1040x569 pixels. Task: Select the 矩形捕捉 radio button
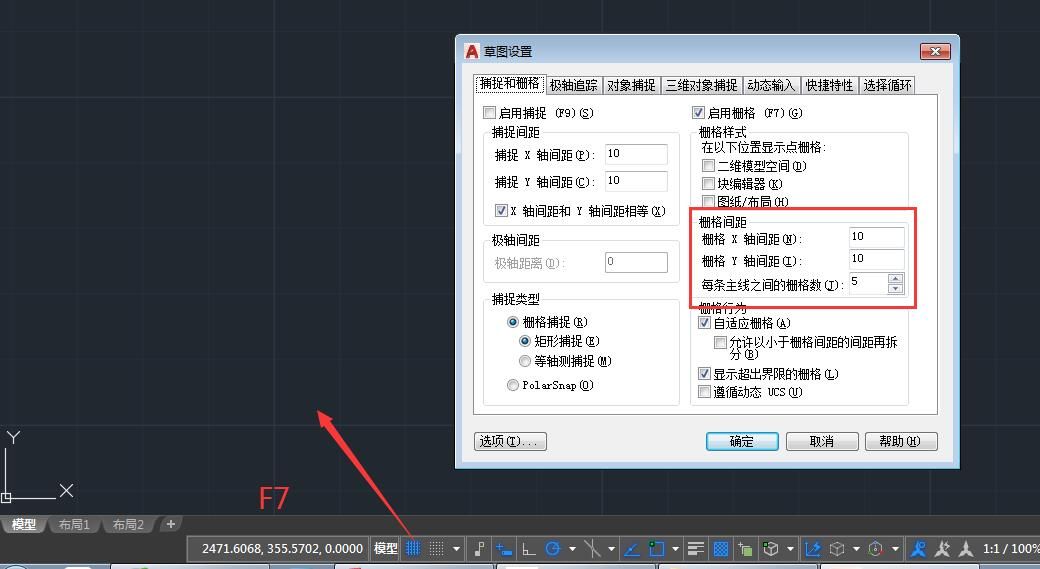pyautogui.click(x=525, y=341)
